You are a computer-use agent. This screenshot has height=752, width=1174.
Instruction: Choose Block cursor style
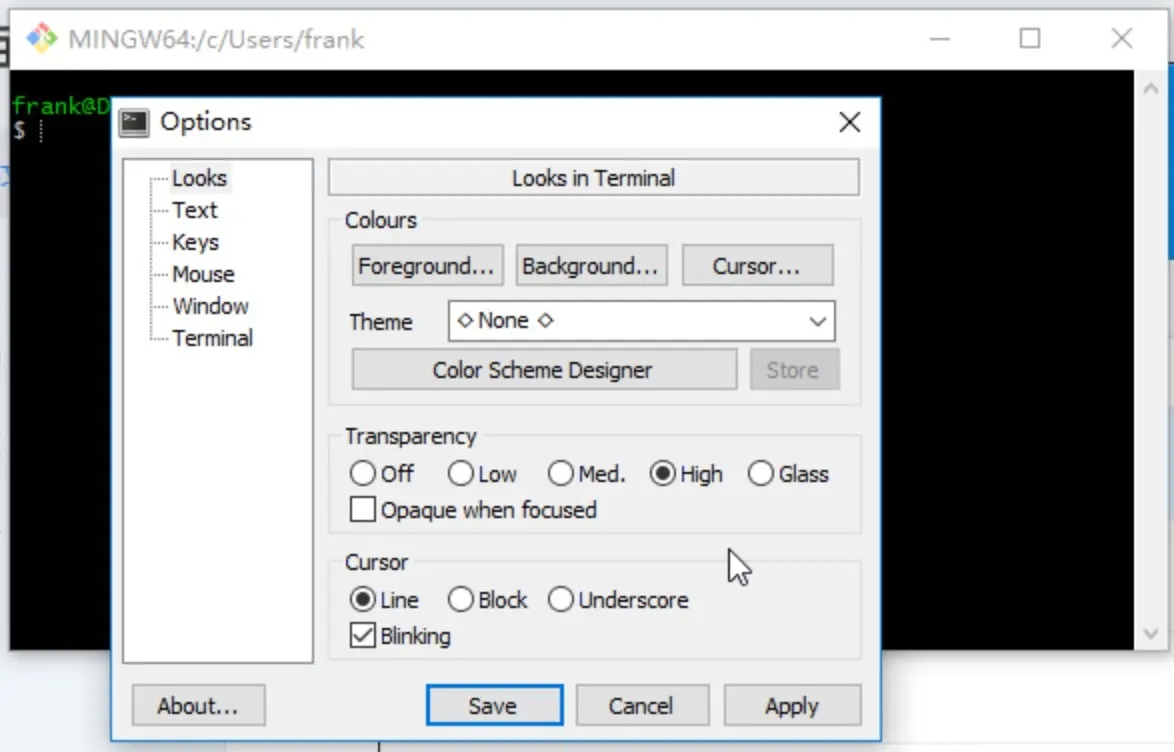460,600
